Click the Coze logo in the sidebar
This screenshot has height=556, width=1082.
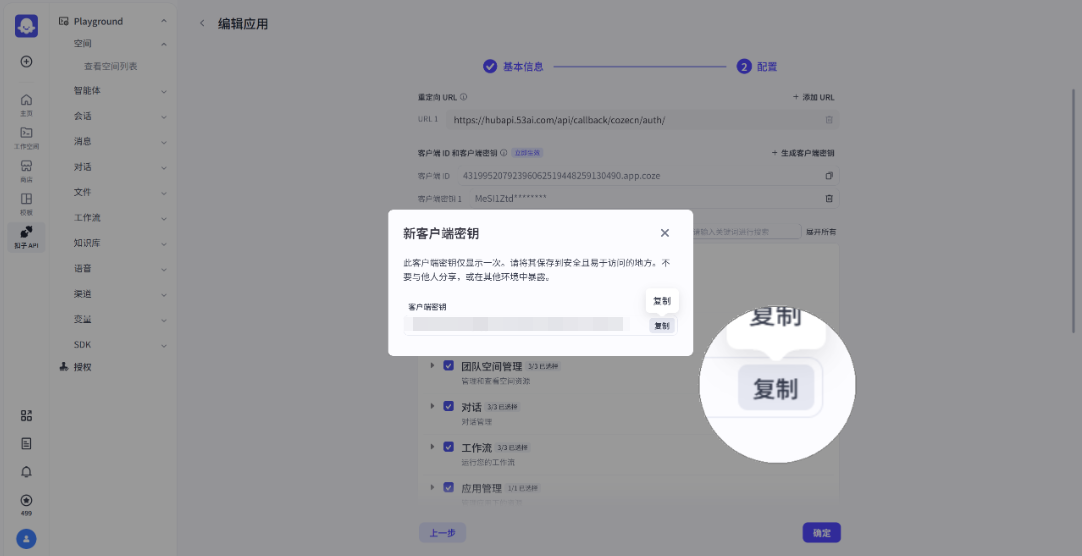(x=26, y=26)
